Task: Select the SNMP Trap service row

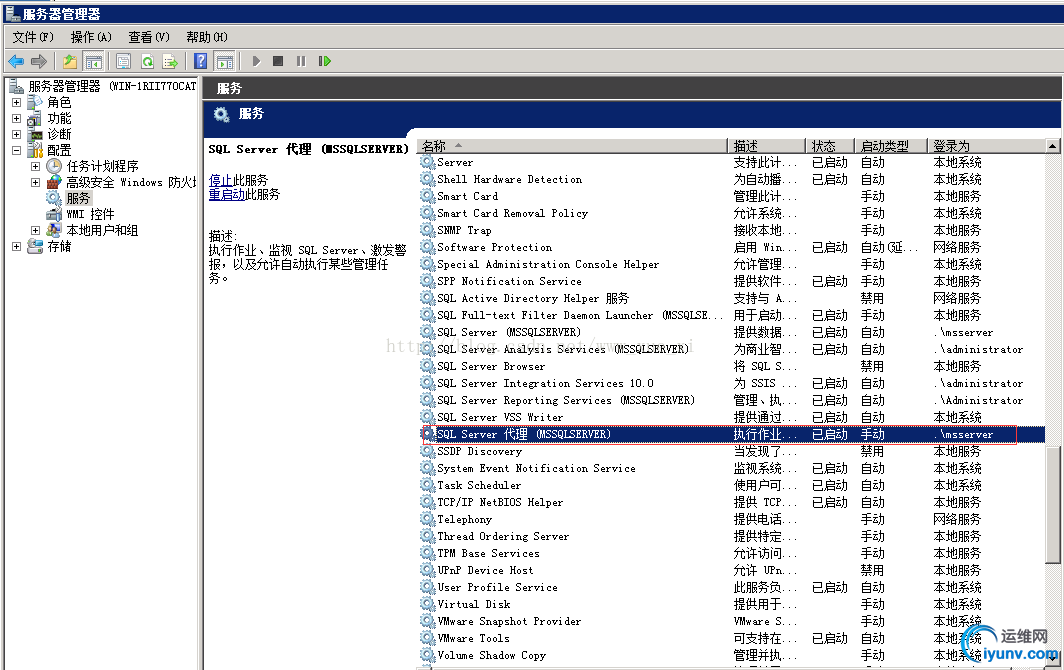Action: 732,231
